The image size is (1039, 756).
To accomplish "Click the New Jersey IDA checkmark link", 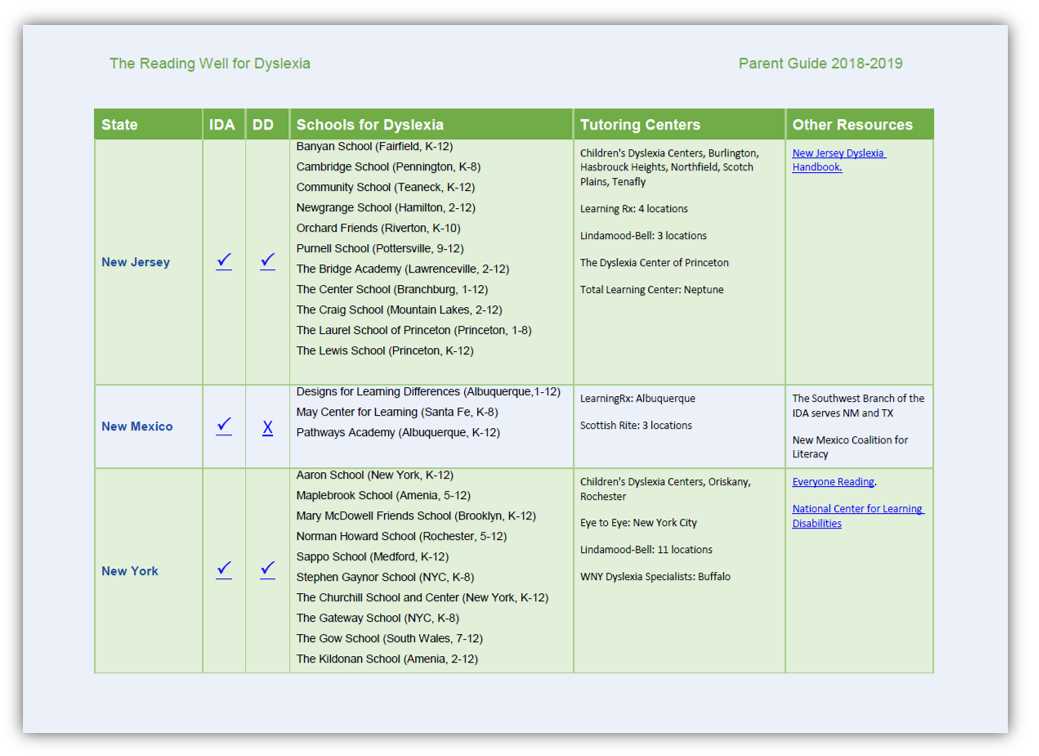I will click(x=224, y=261).
